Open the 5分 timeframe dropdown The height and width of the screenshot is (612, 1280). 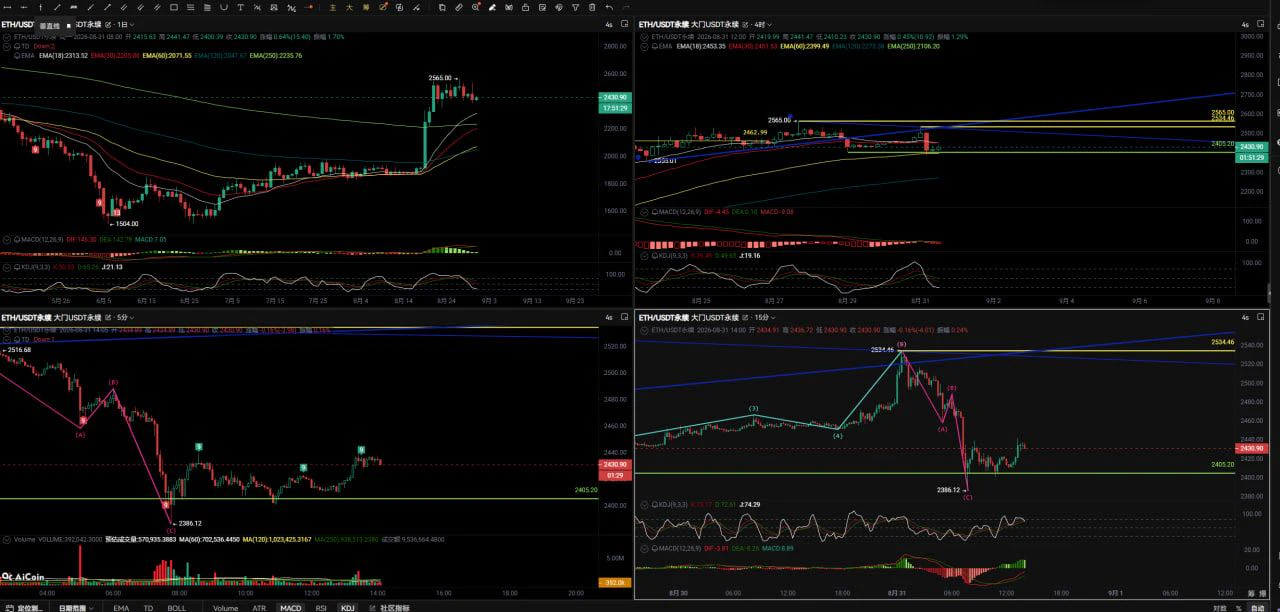[128, 317]
